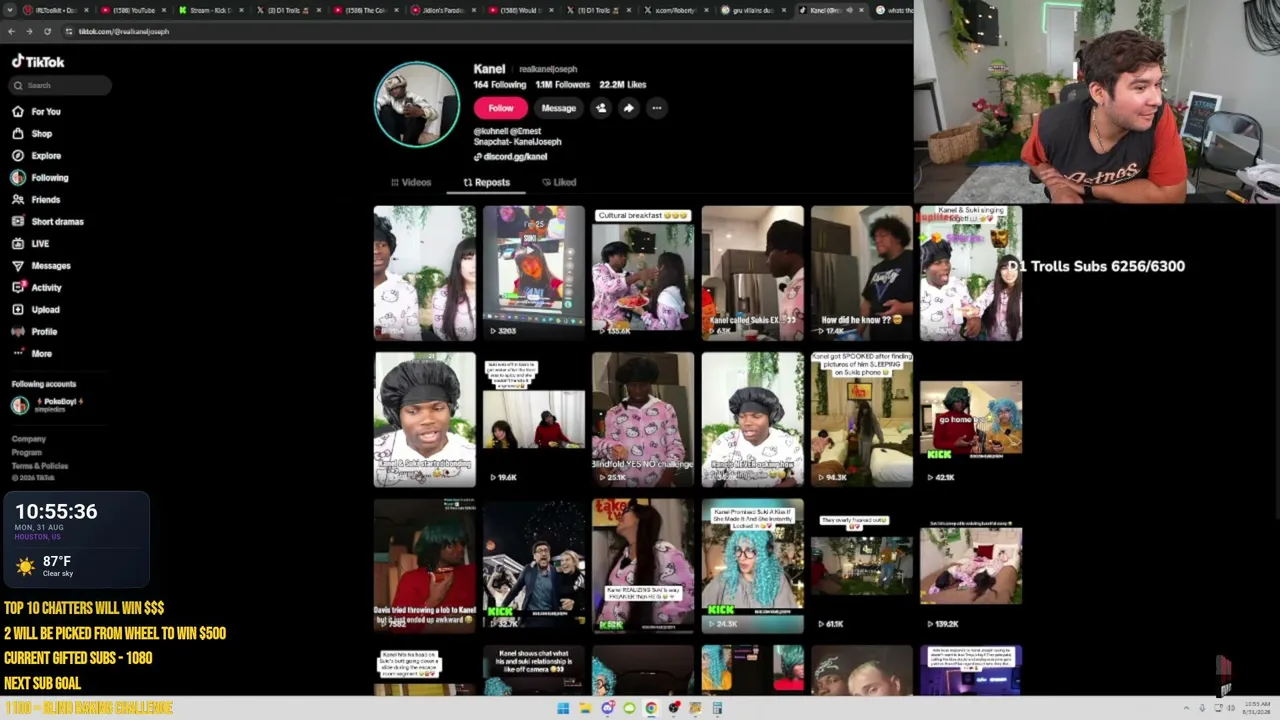The image size is (1280, 720).
Task: Show hidden system tray icons
Action: pyautogui.click(x=1186, y=709)
